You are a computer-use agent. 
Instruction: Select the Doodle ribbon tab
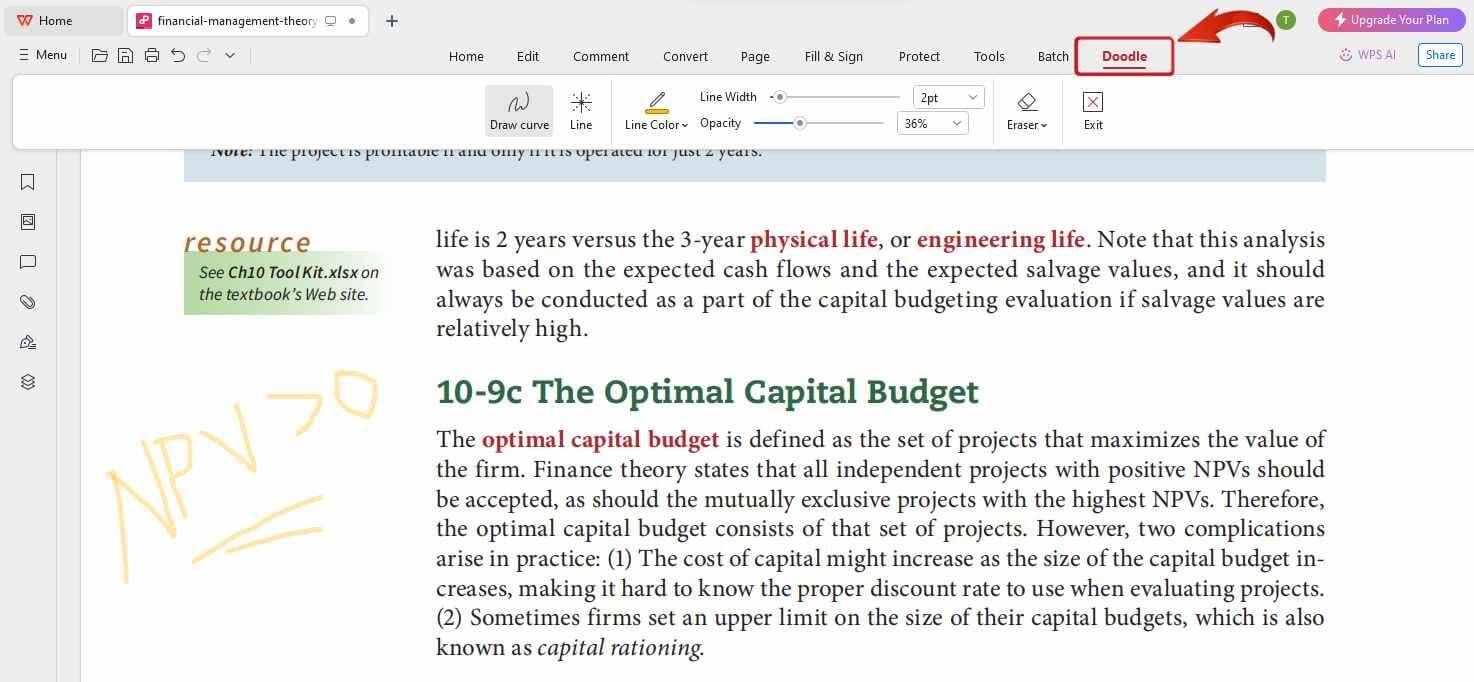coord(1124,56)
